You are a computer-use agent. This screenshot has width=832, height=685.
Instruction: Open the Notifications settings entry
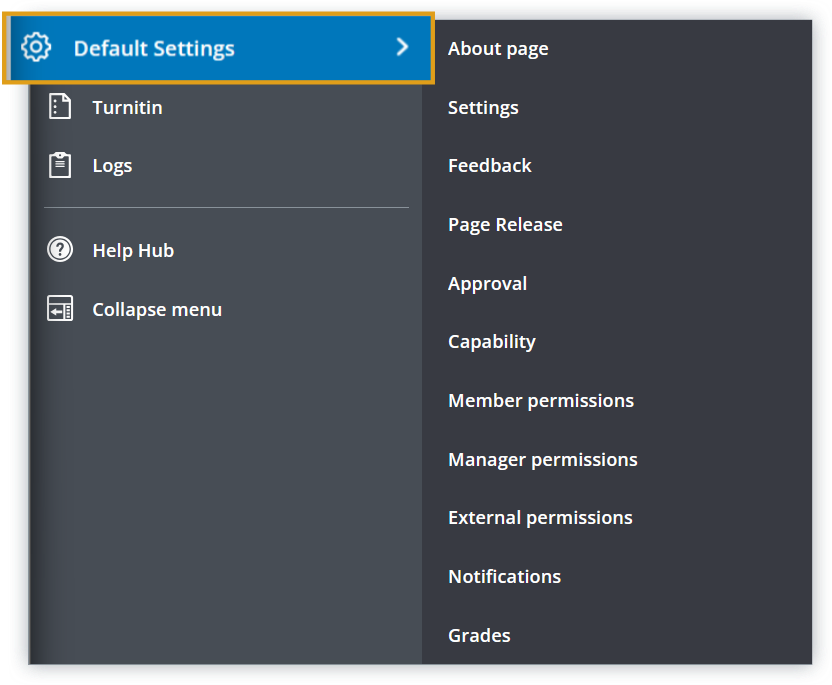point(504,577)
